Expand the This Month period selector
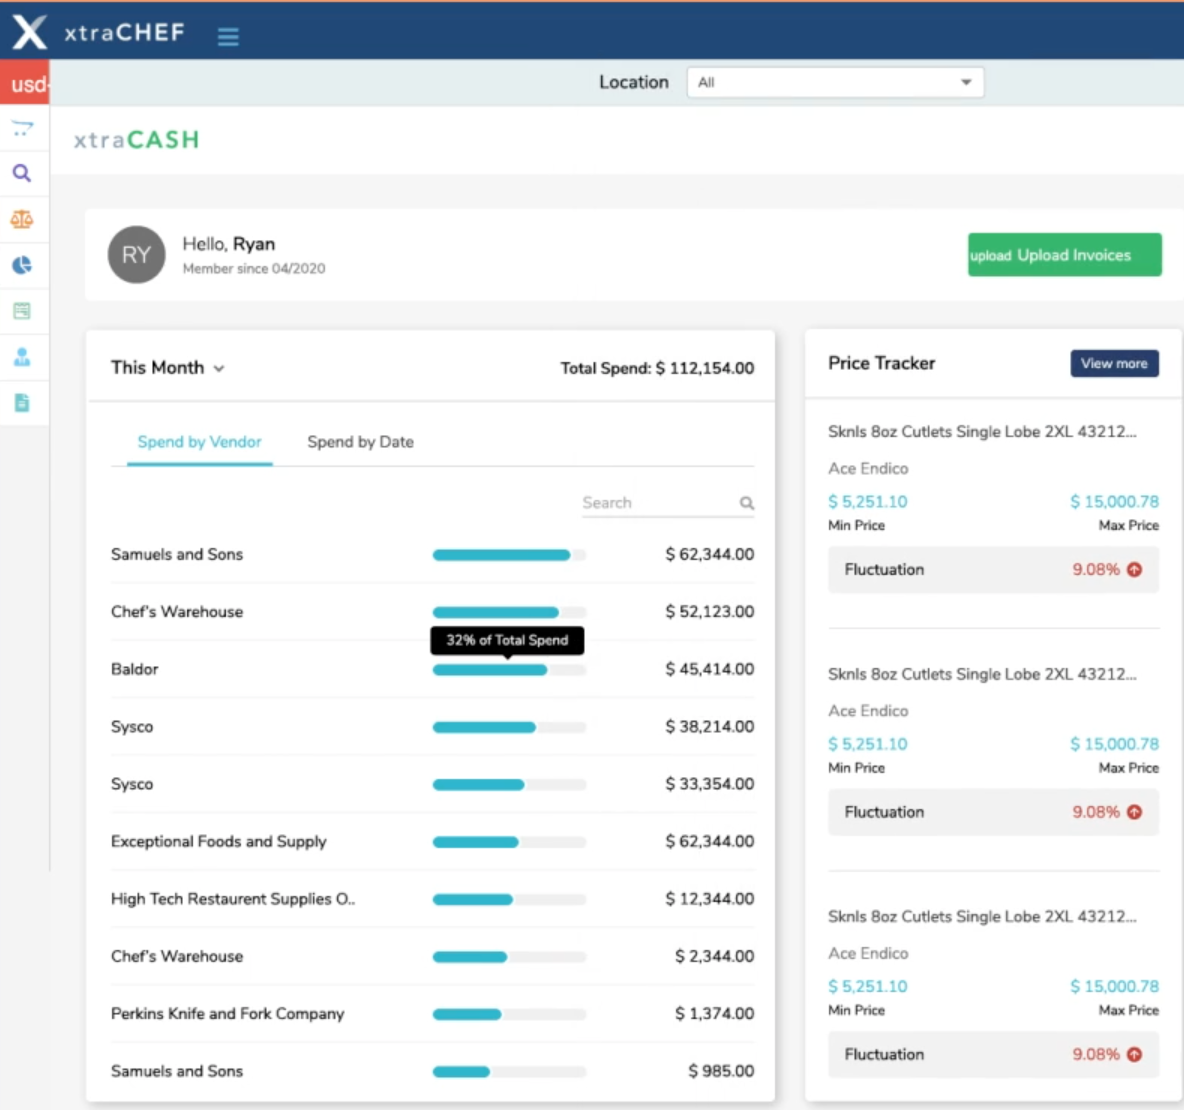Viewport: 1184px width, 1110px height. click(x=167, y=368)
